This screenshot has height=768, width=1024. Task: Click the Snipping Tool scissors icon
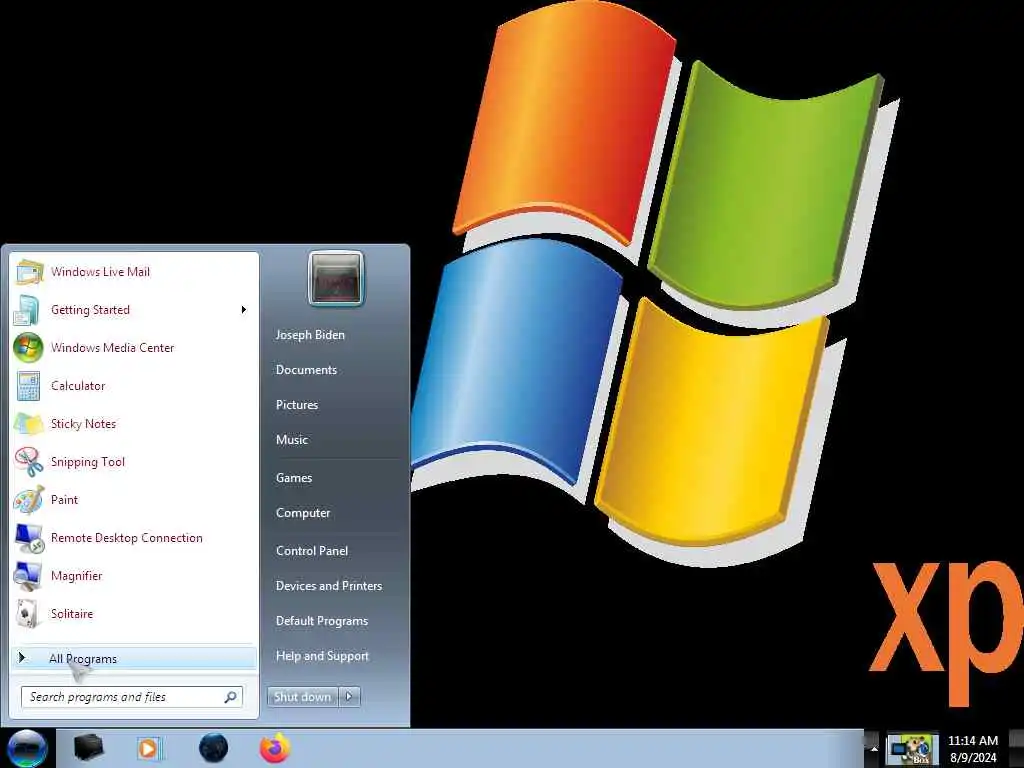[x=29, y=462]
